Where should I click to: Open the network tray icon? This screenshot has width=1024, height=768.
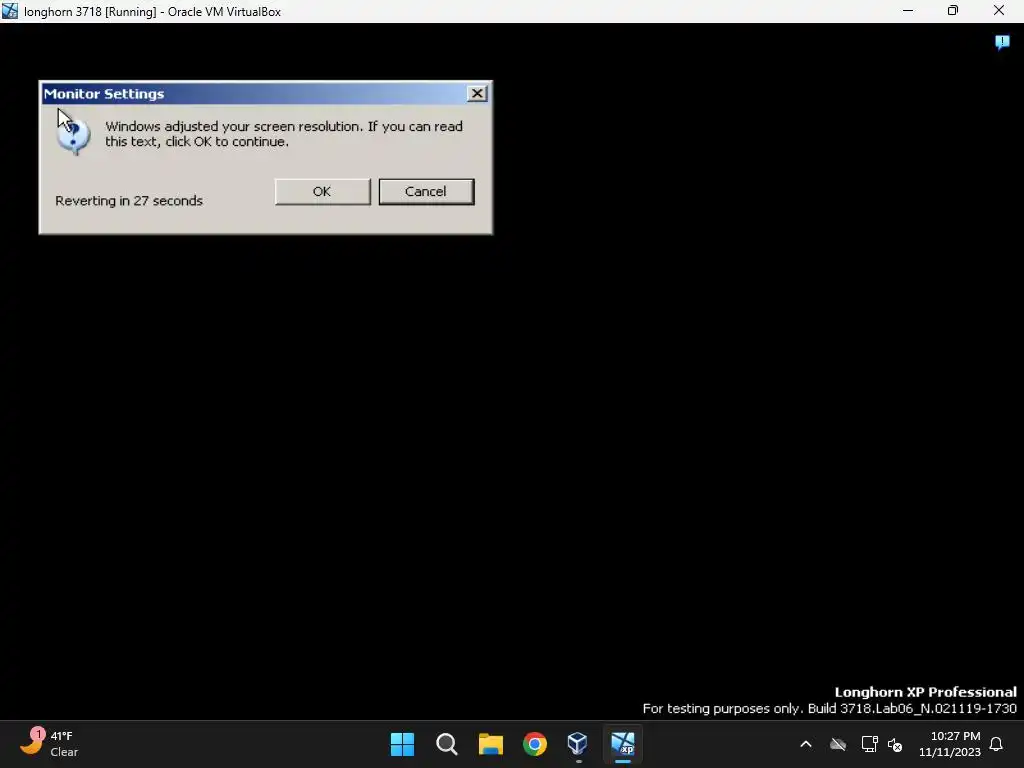point(869,744)
